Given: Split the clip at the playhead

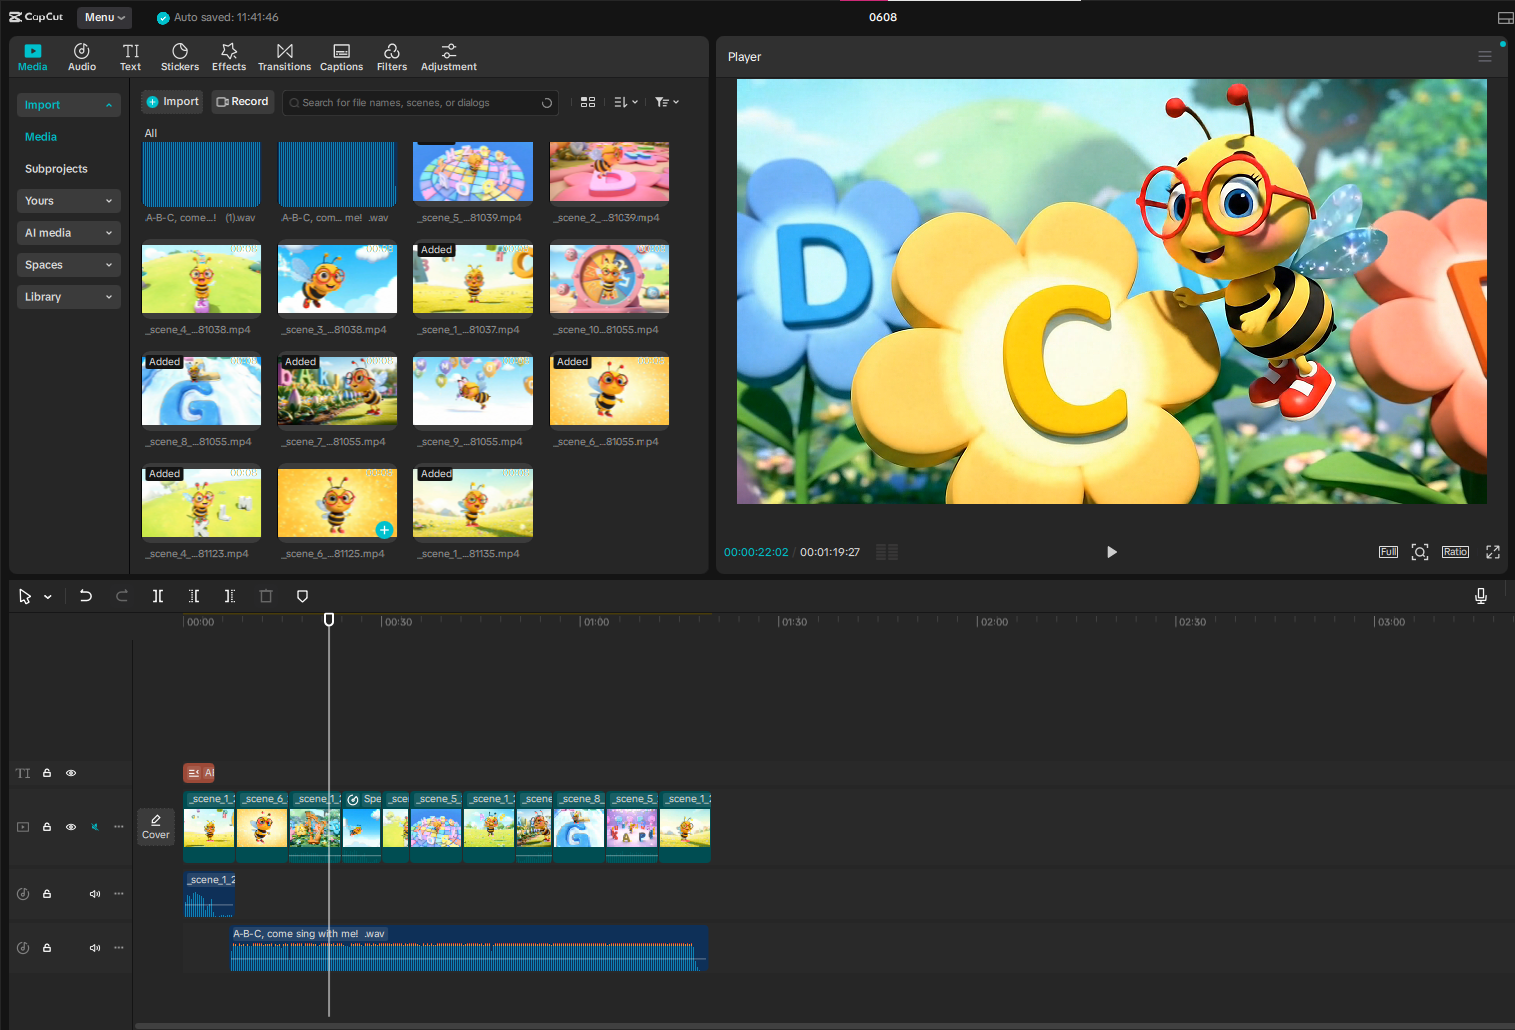Looking at the screenshot, I should (158, 596).
